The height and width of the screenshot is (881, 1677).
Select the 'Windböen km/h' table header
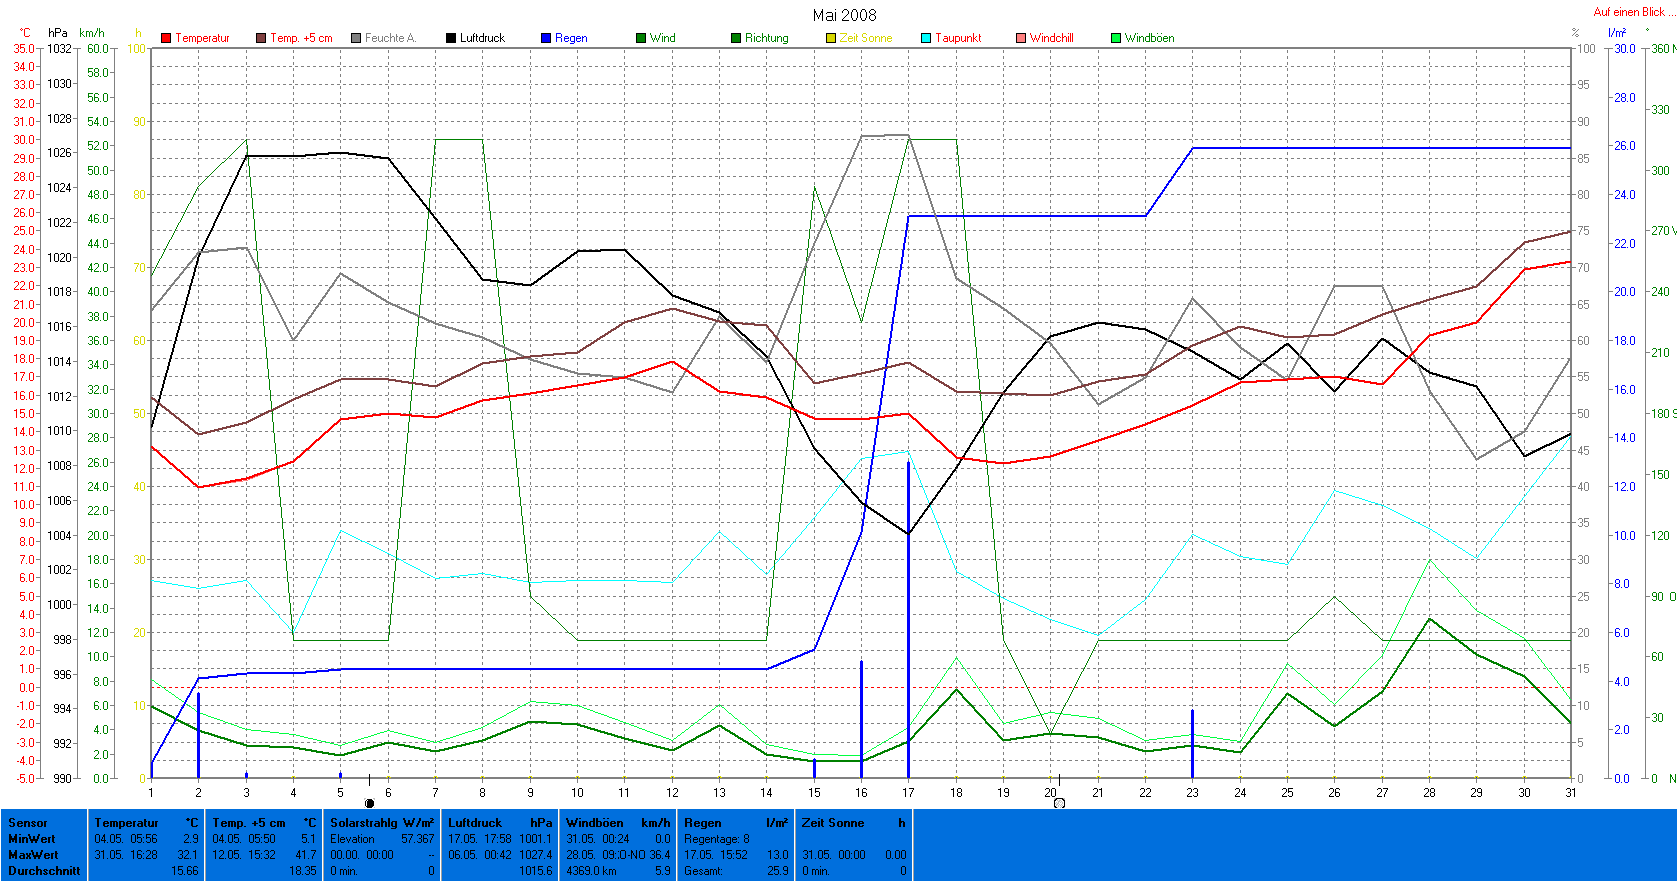(x=617, y=823)
